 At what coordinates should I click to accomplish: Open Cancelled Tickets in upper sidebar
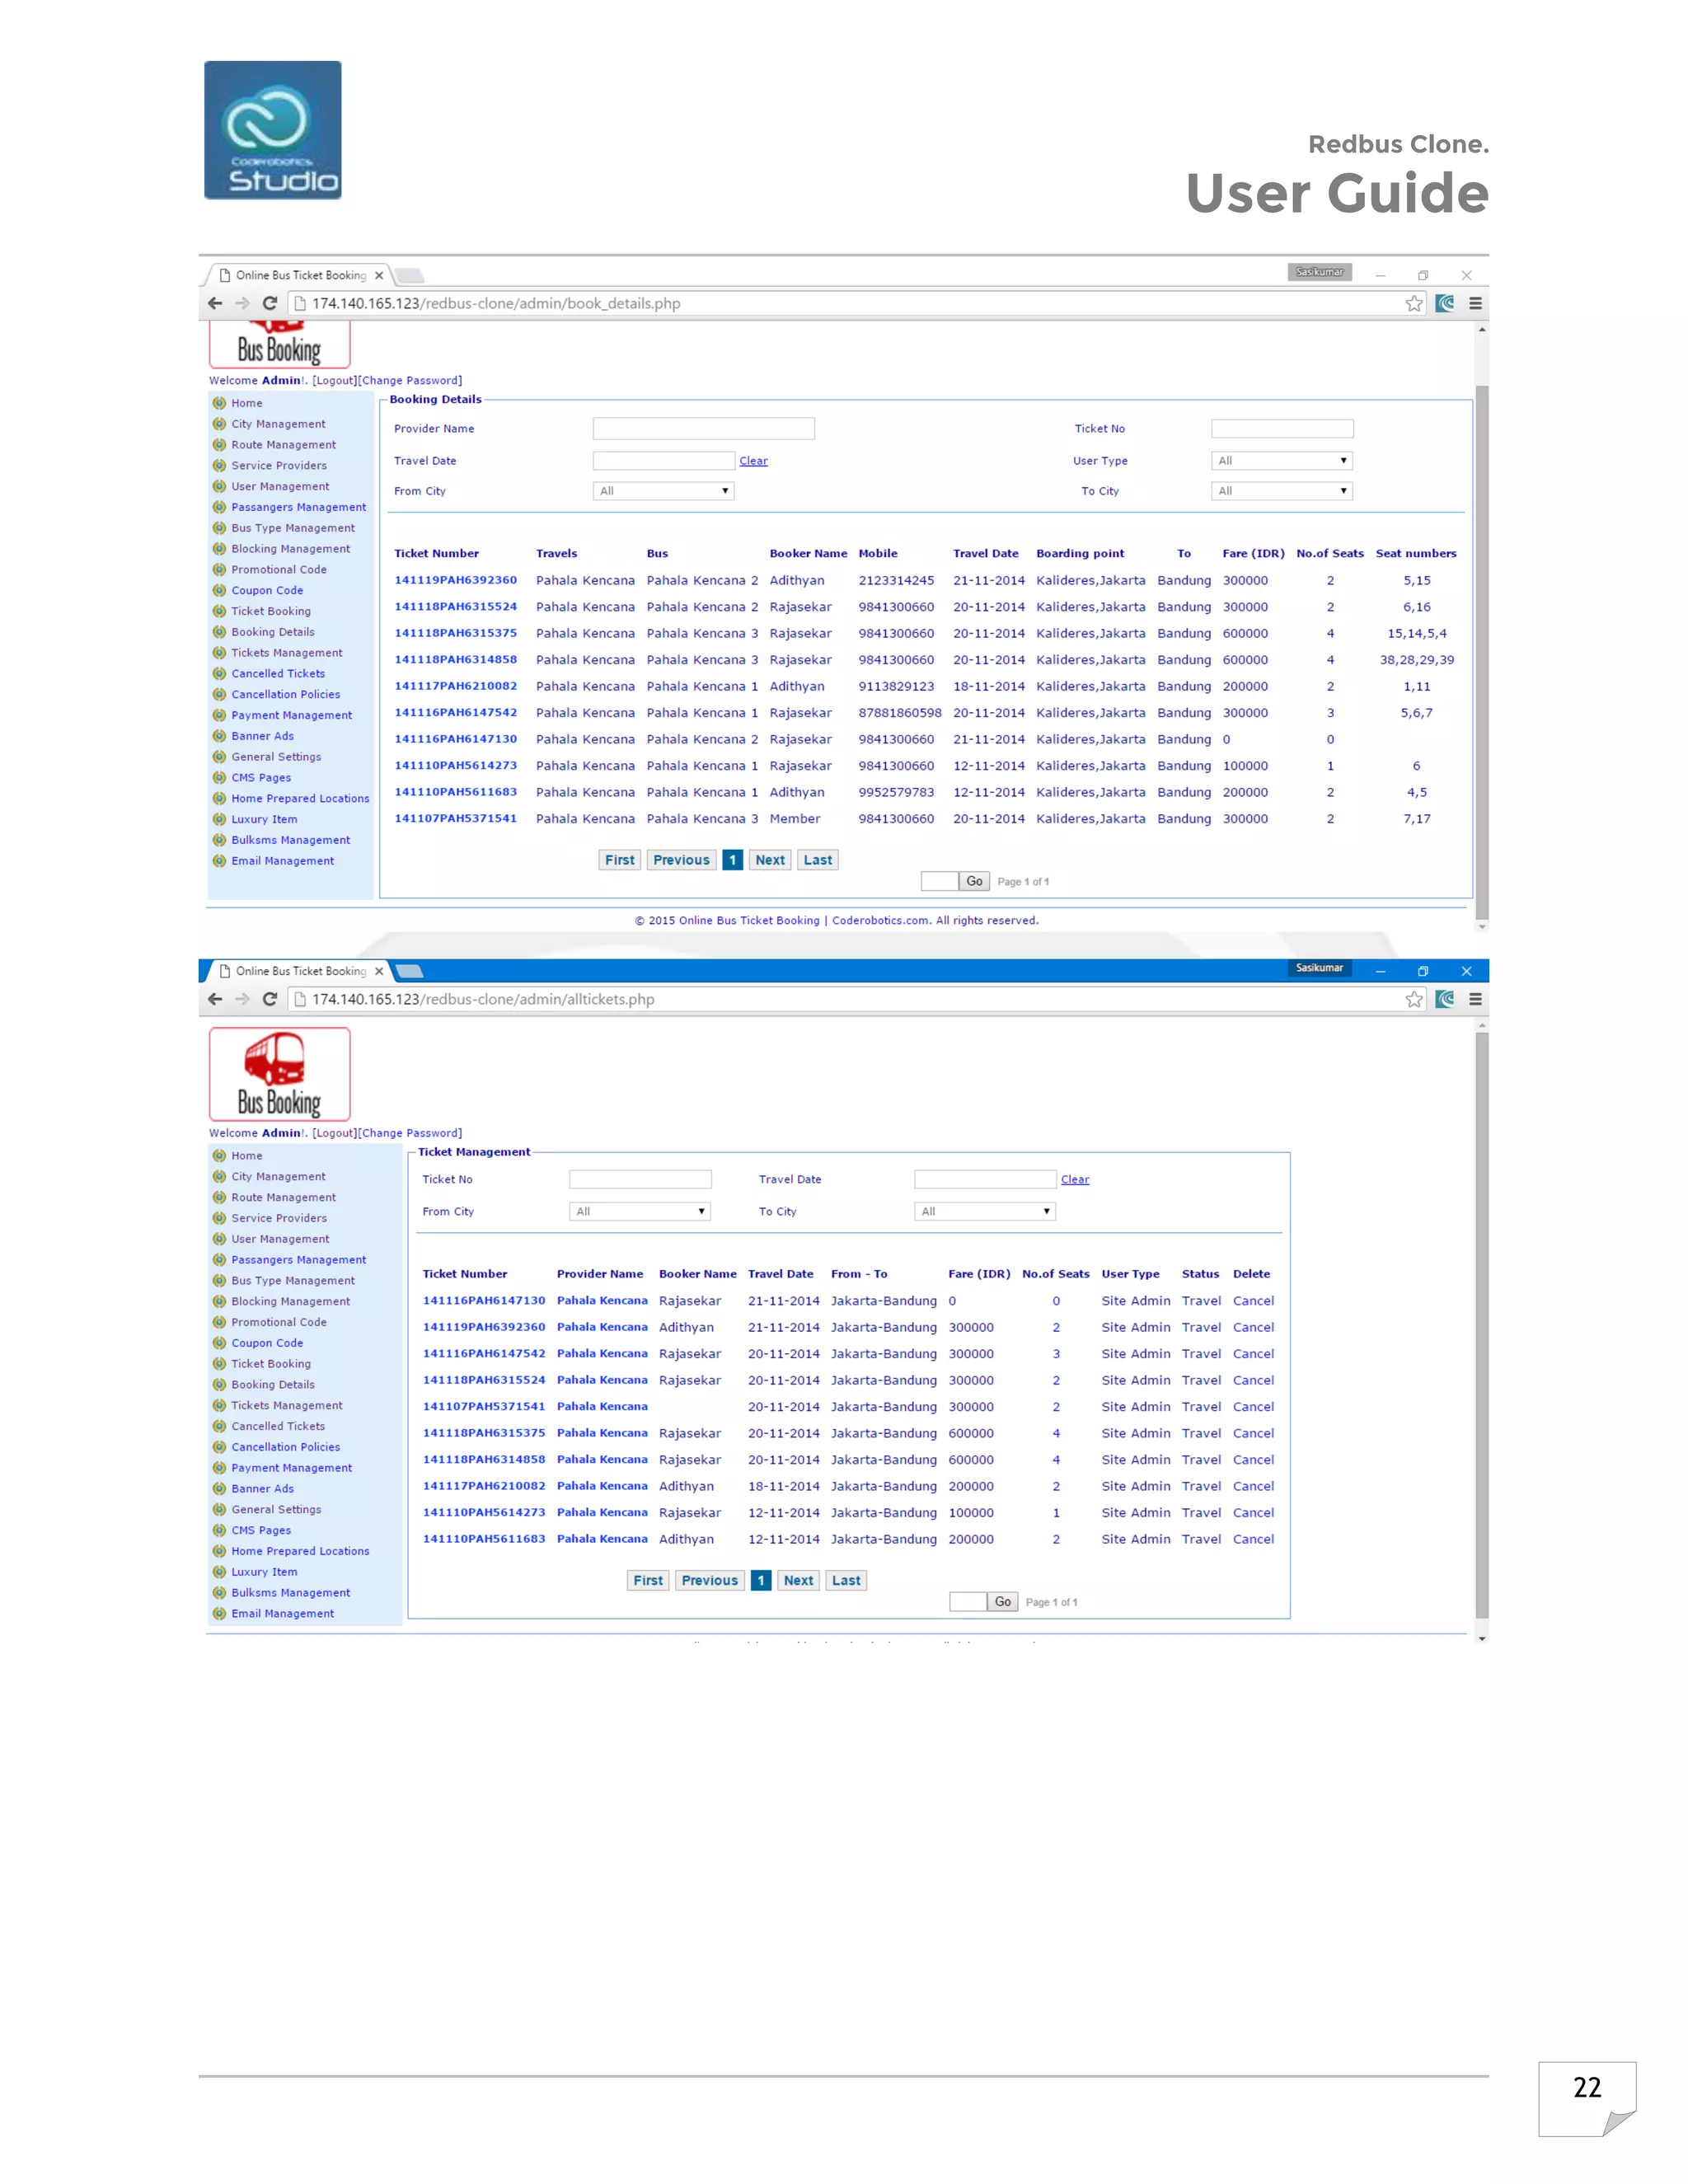pos(278,673)
